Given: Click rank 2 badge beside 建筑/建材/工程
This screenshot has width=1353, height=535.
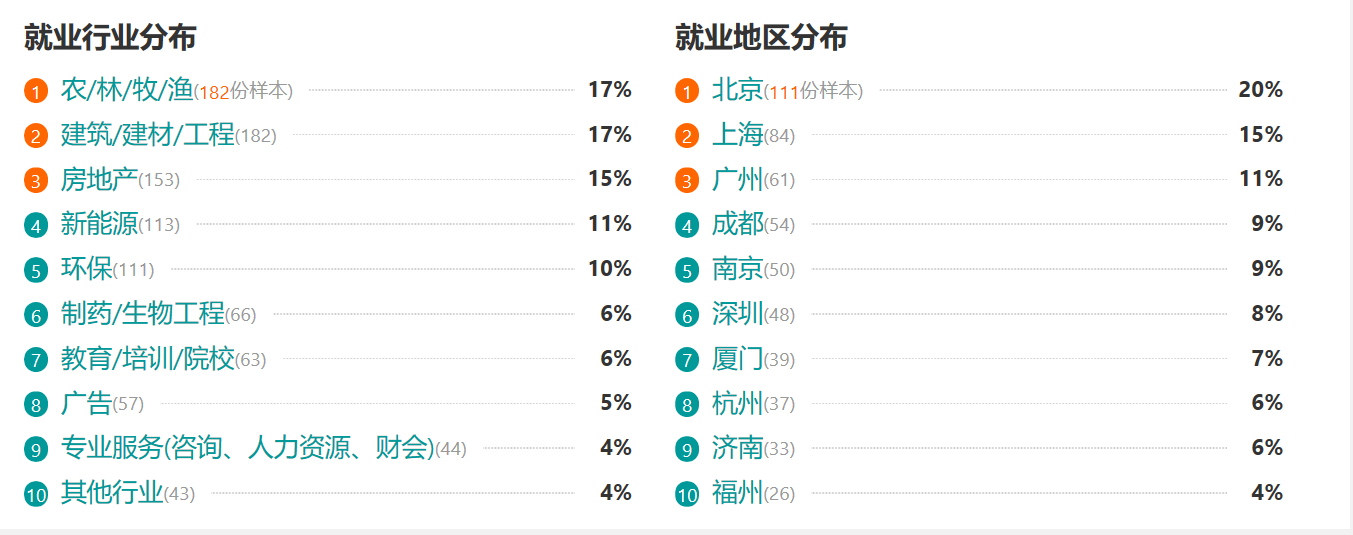Looking at the screenshot, I should 36,136.
